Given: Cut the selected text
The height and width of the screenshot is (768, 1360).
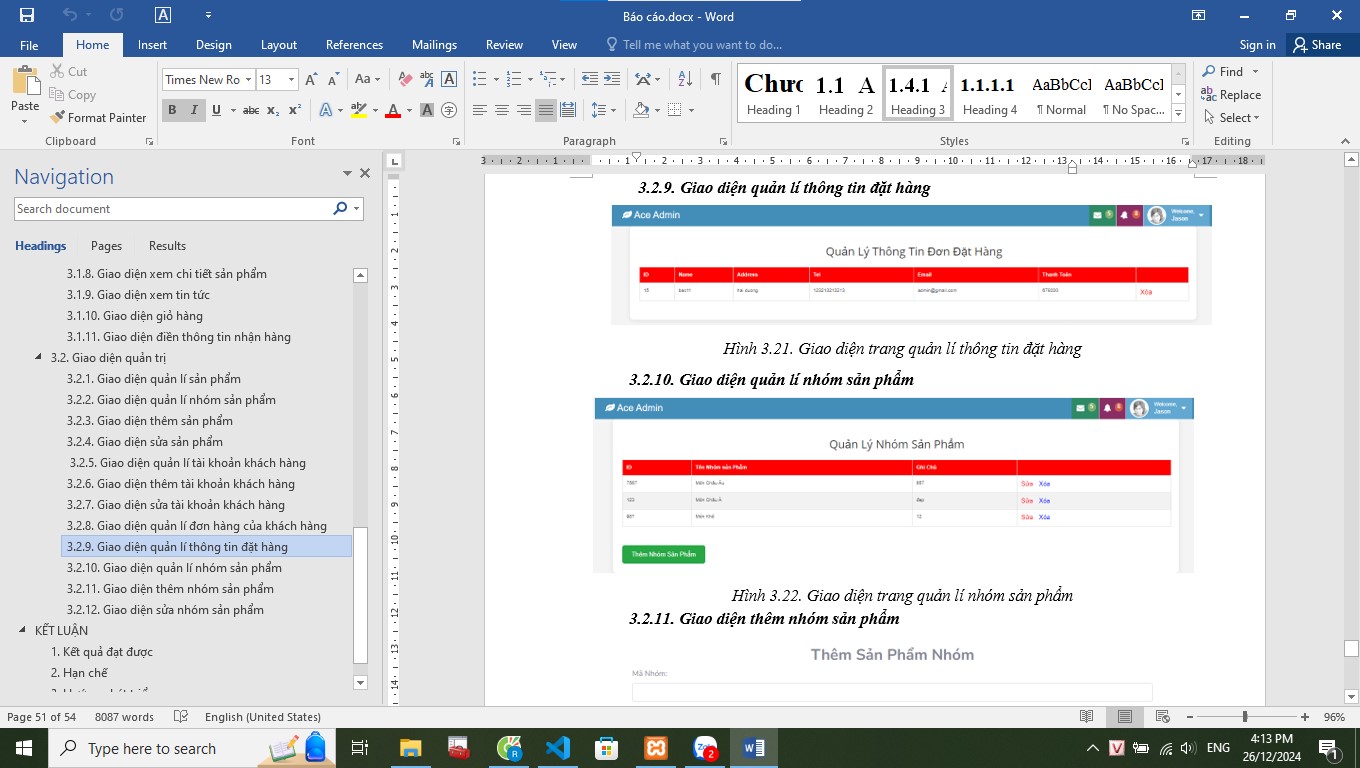Looking at the screenshot, I should [68, 71].
